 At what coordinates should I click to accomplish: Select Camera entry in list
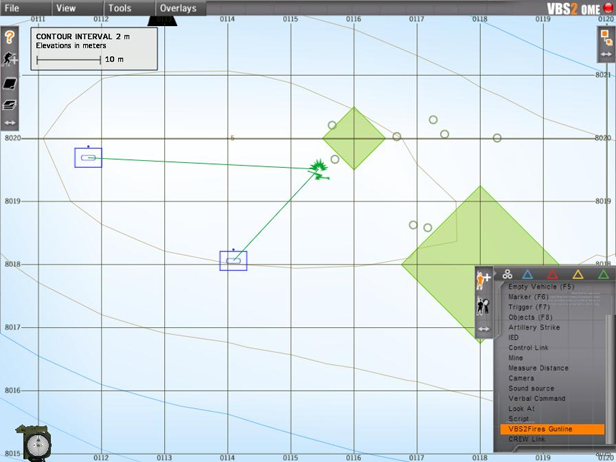coord(521,379)
